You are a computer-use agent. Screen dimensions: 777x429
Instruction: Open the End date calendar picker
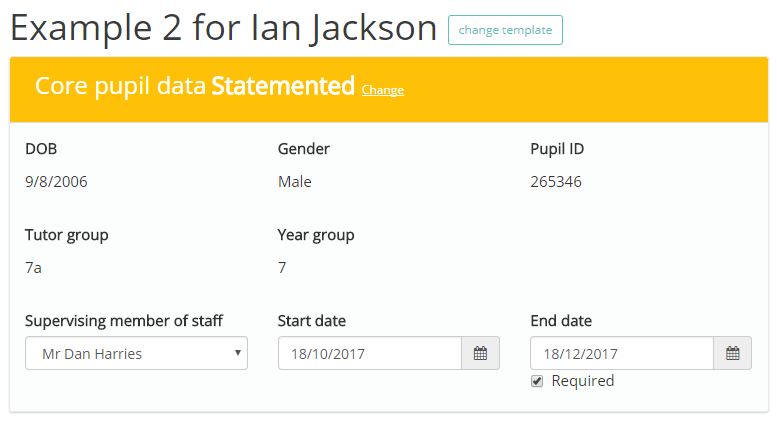point(732,353)
